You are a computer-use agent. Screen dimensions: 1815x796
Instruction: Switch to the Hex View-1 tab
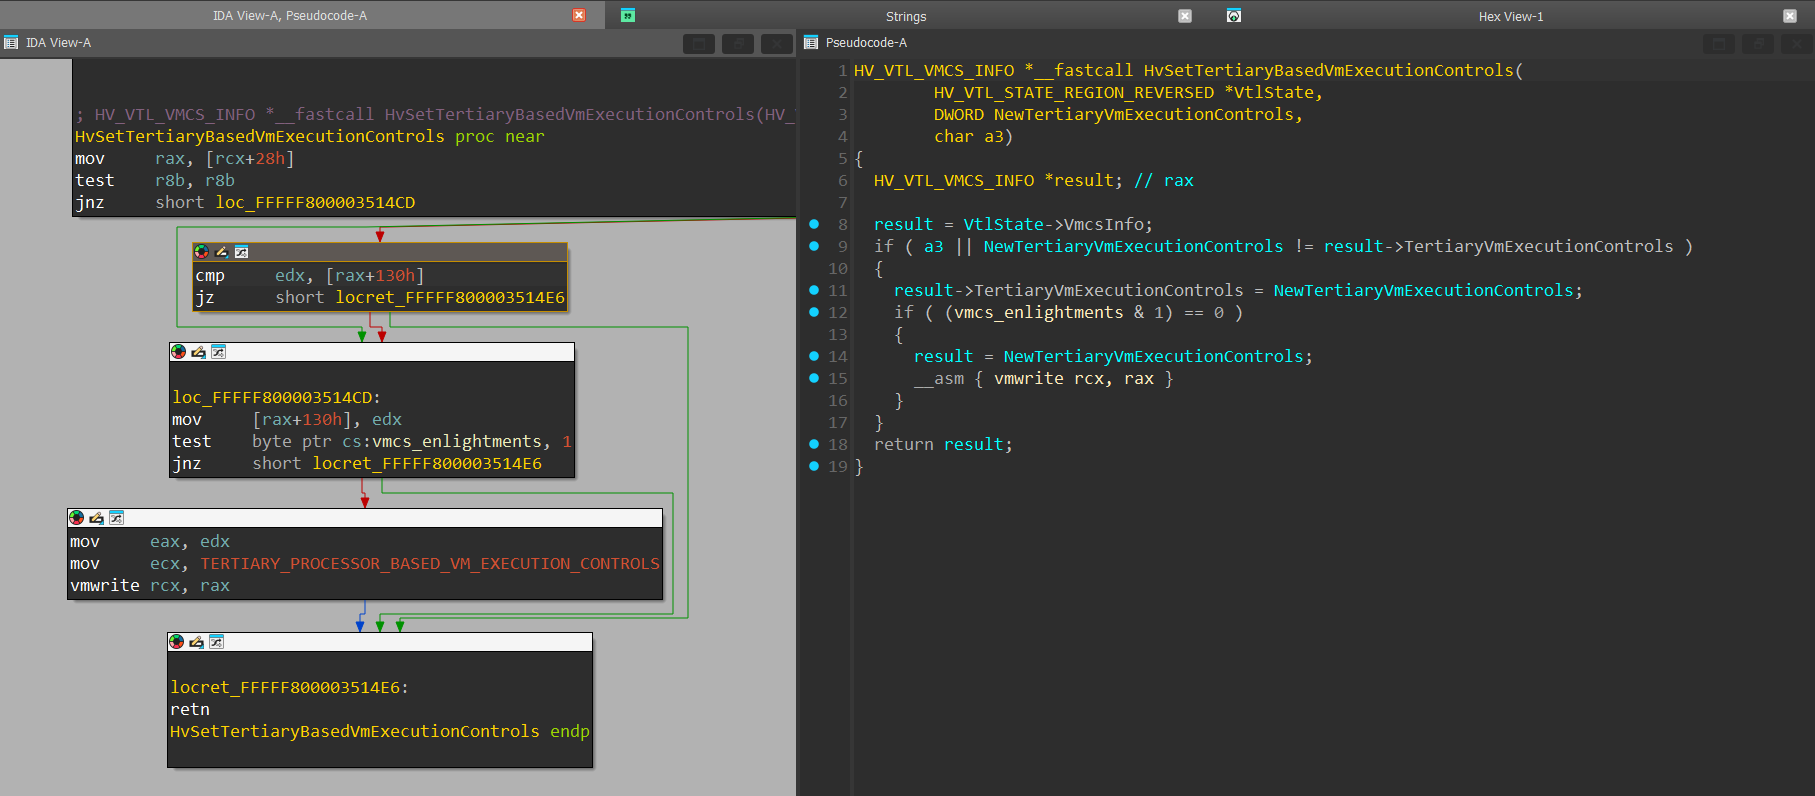[x=1511, y=16]
